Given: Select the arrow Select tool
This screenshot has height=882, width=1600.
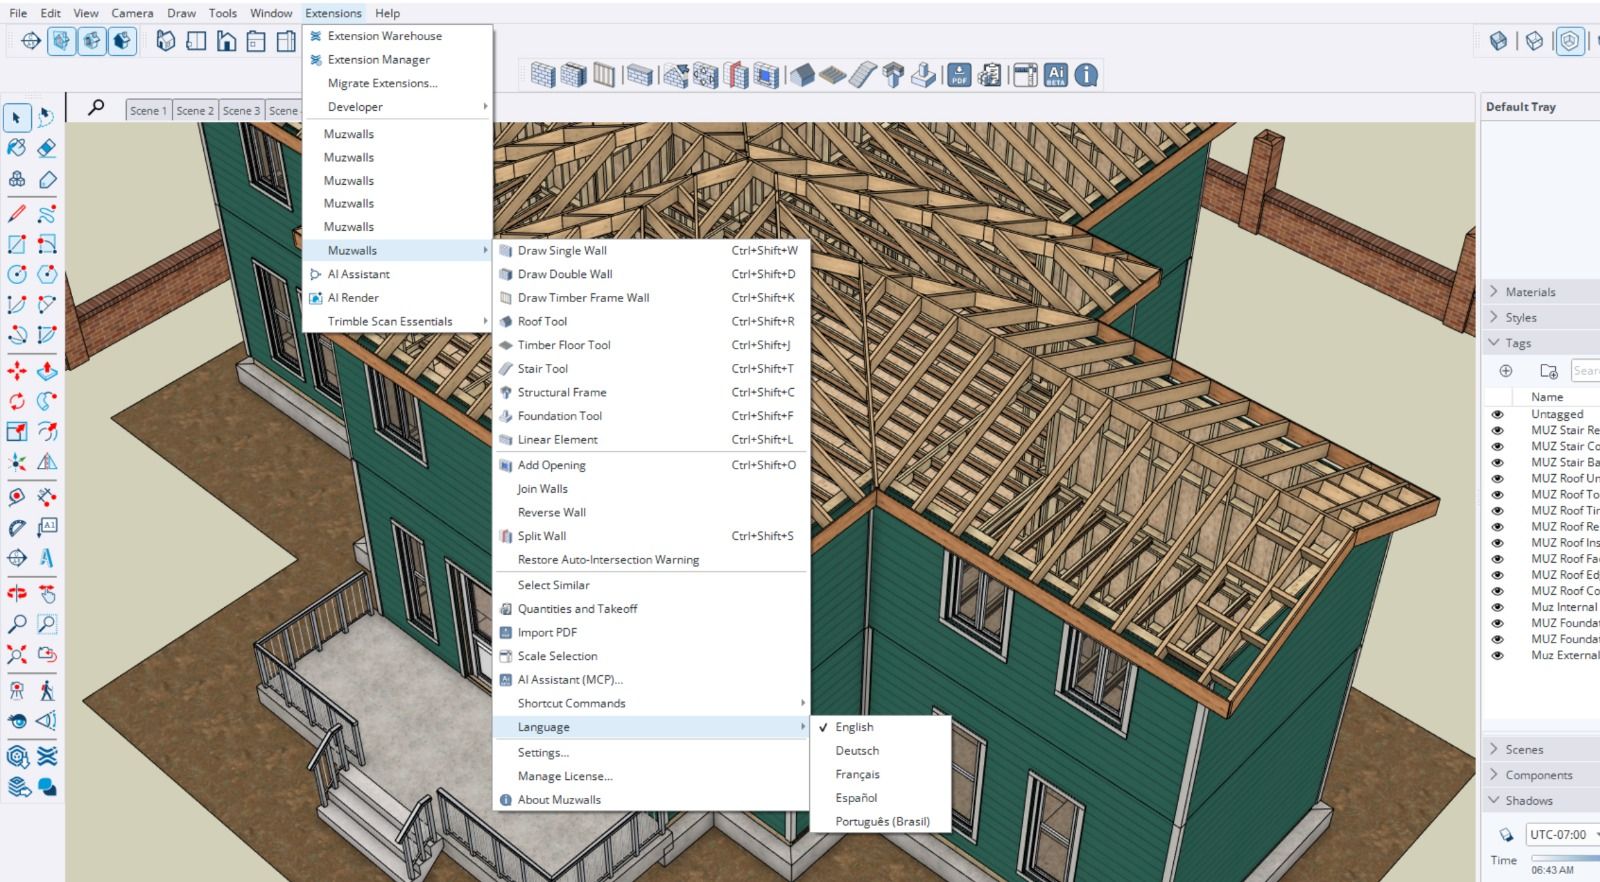Looking at the screenshot, I should coord(17,118).
